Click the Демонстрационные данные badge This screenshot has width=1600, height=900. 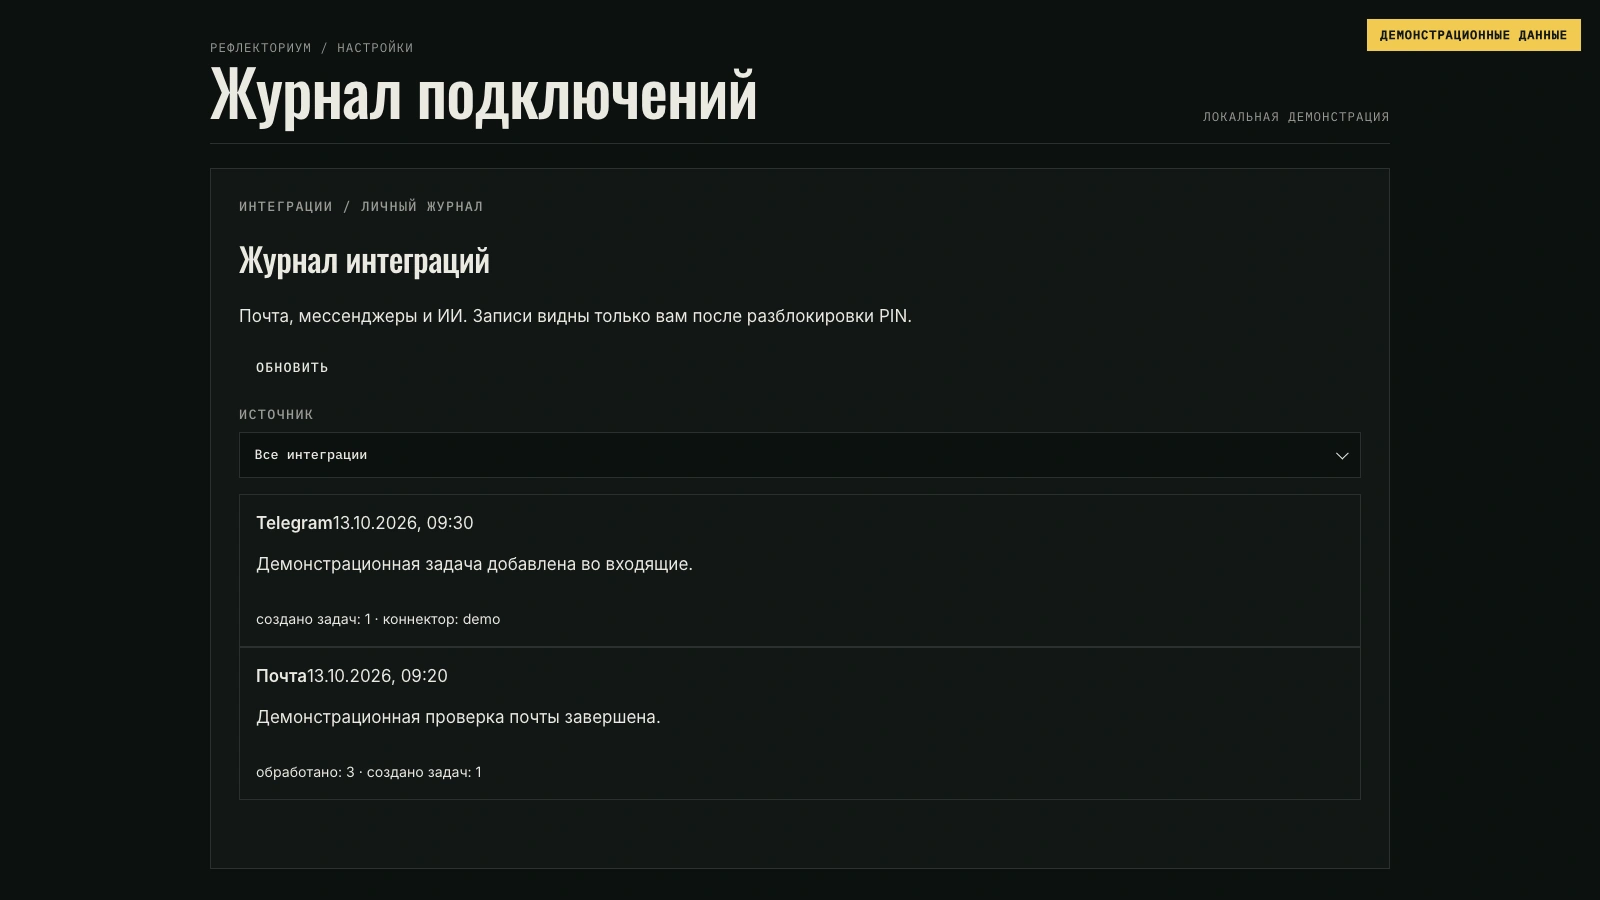pos(1473,35)
